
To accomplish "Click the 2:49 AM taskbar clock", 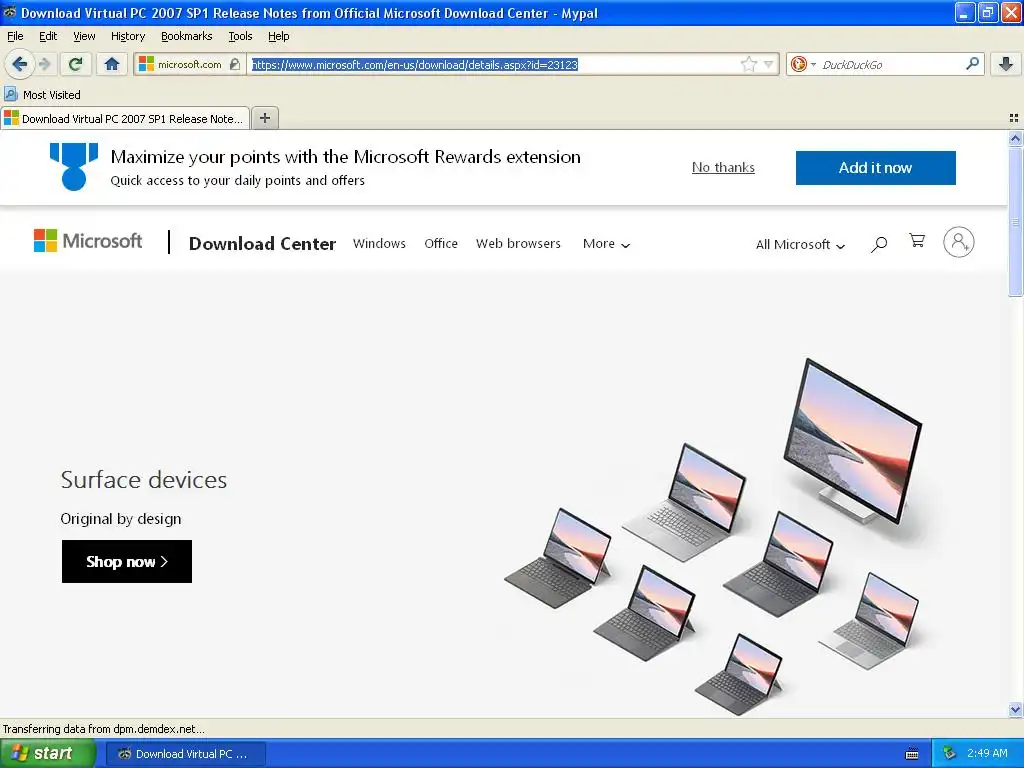I will tap(987, 753).
